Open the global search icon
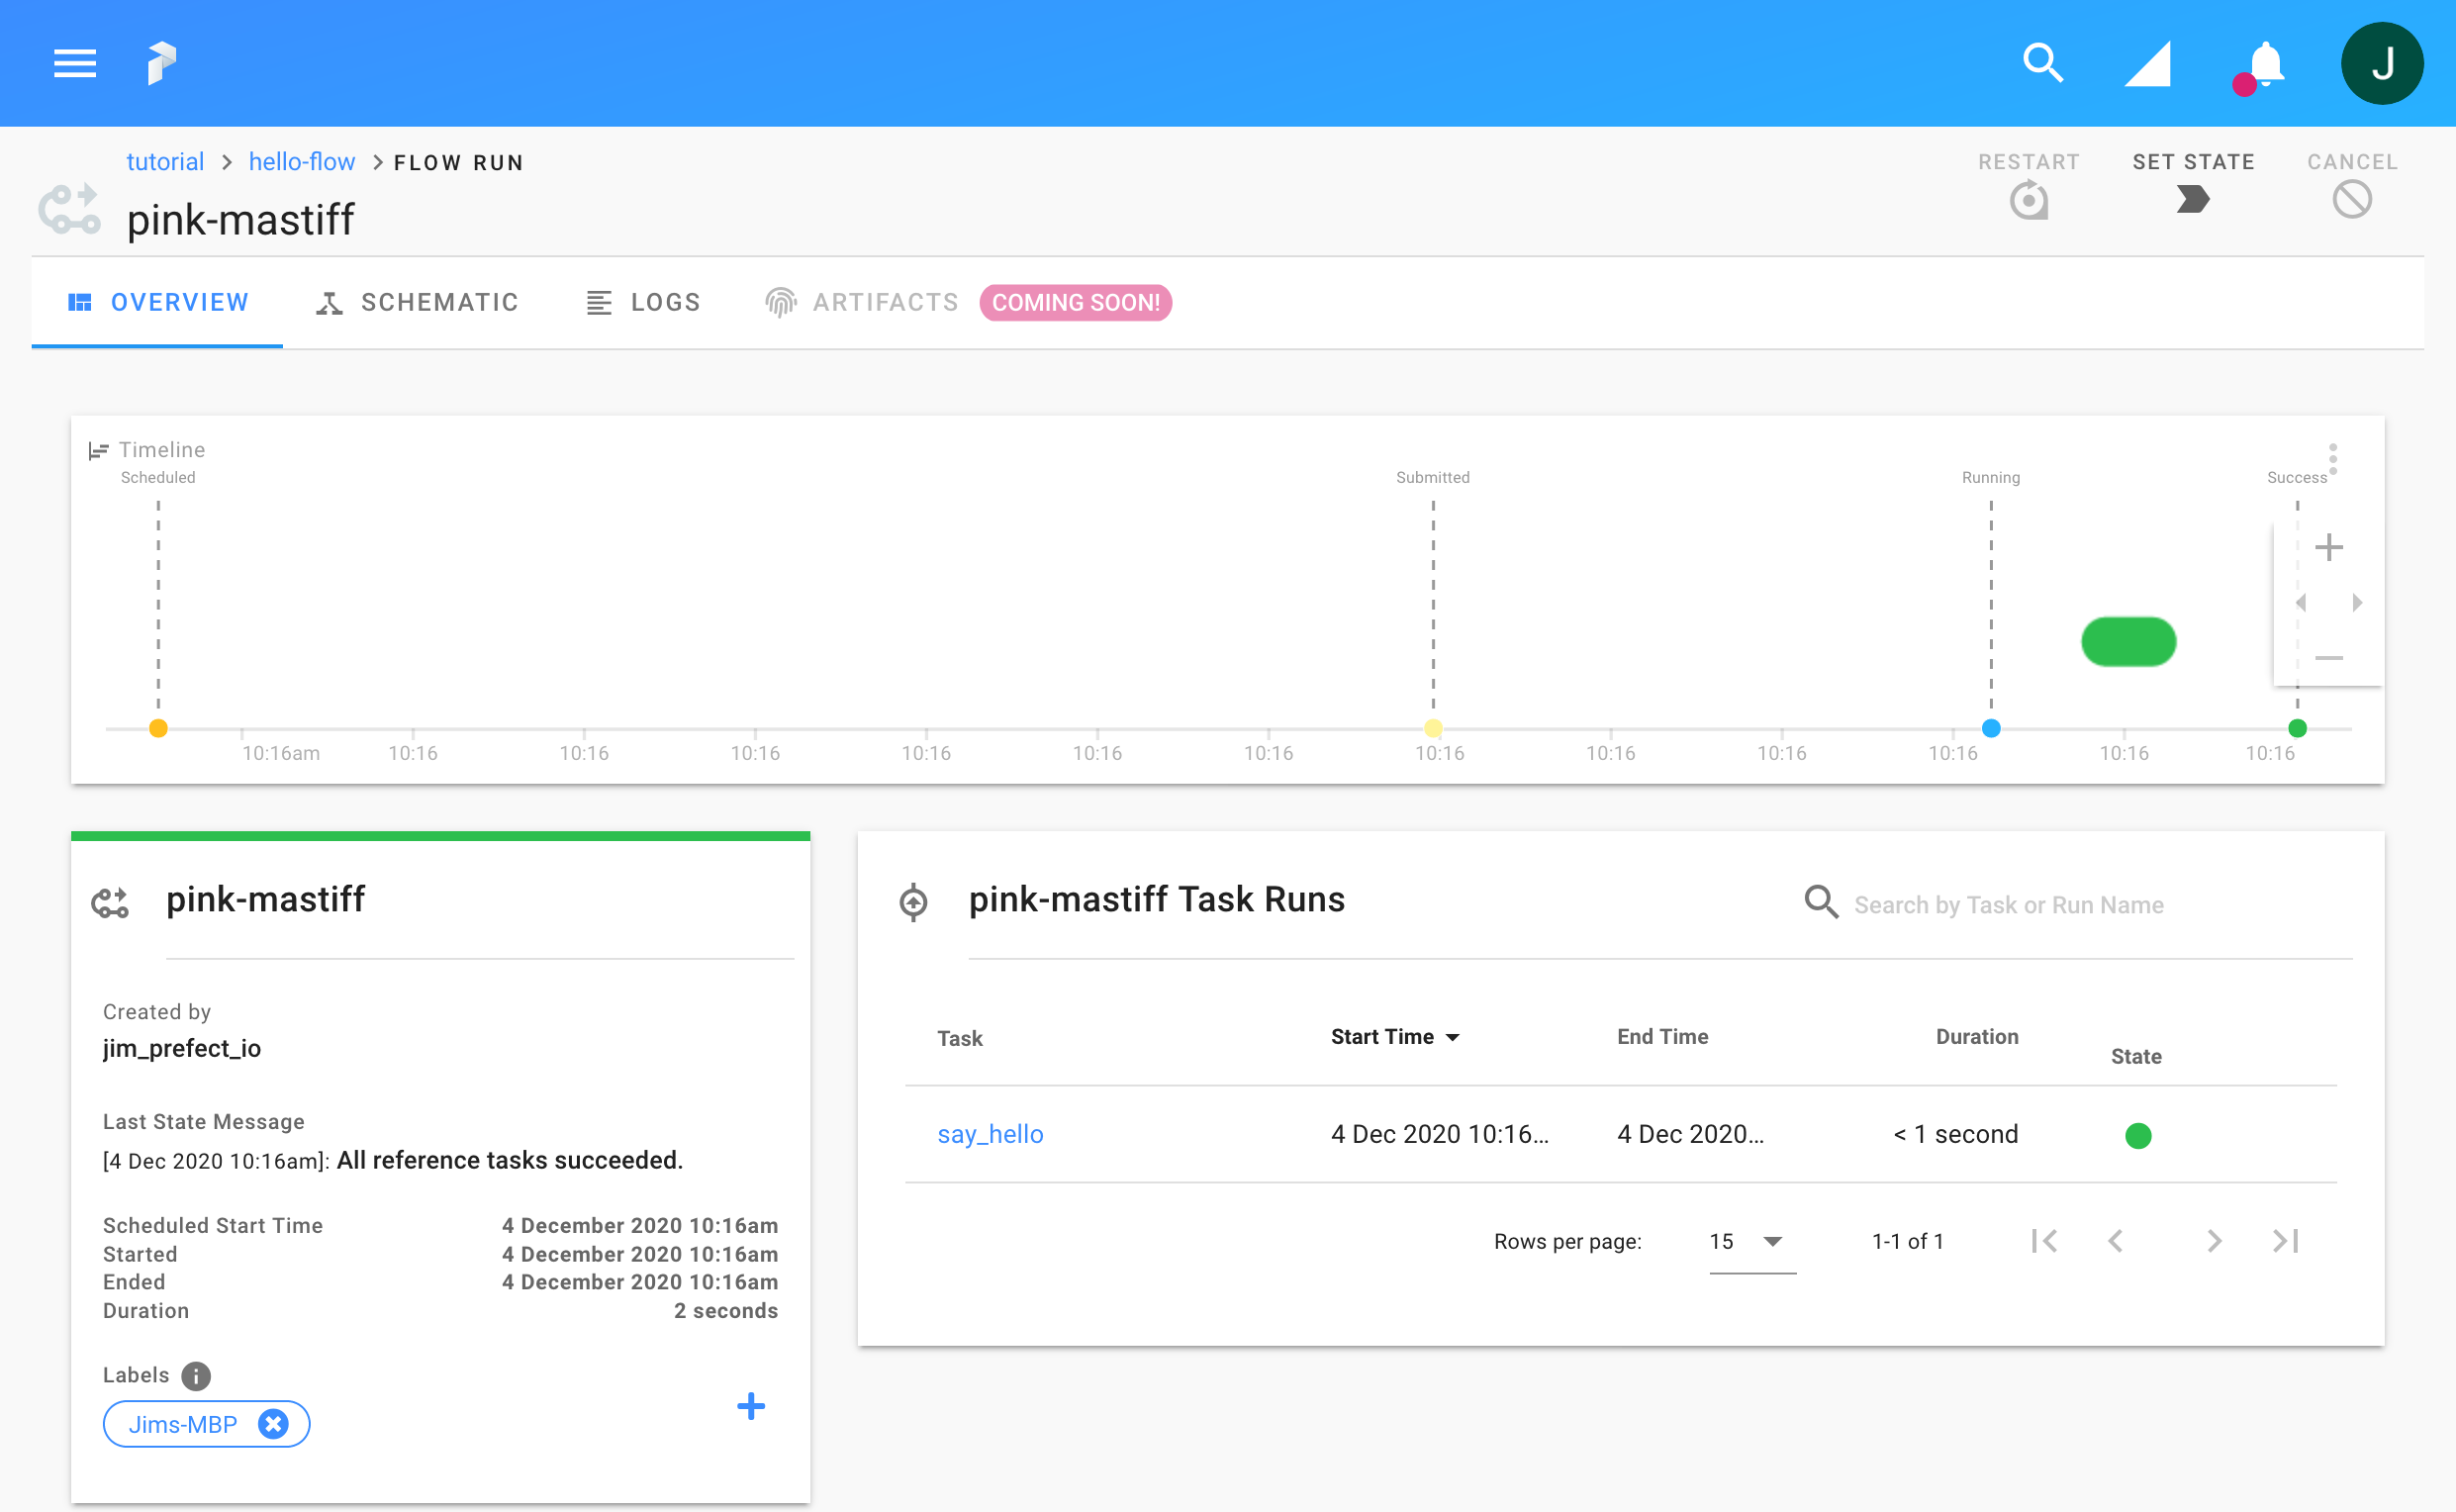Image resolution: width=2456 pixels, height=1512 pixels. (2042, 63)
